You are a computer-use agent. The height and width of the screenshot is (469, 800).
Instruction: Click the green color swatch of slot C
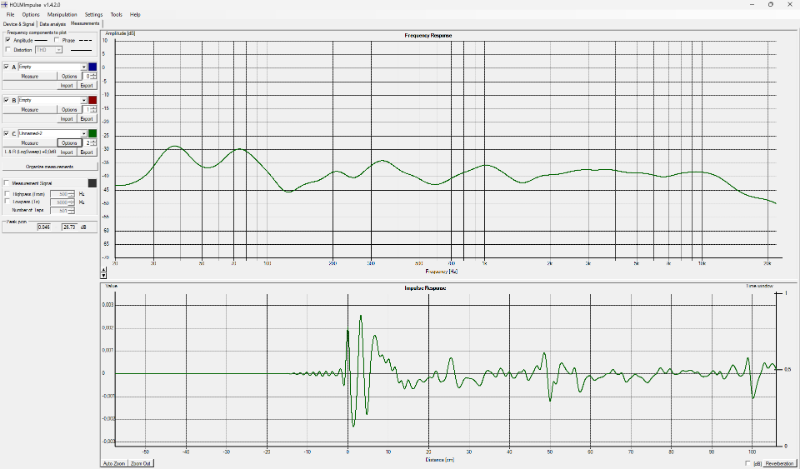pos(92,133)
